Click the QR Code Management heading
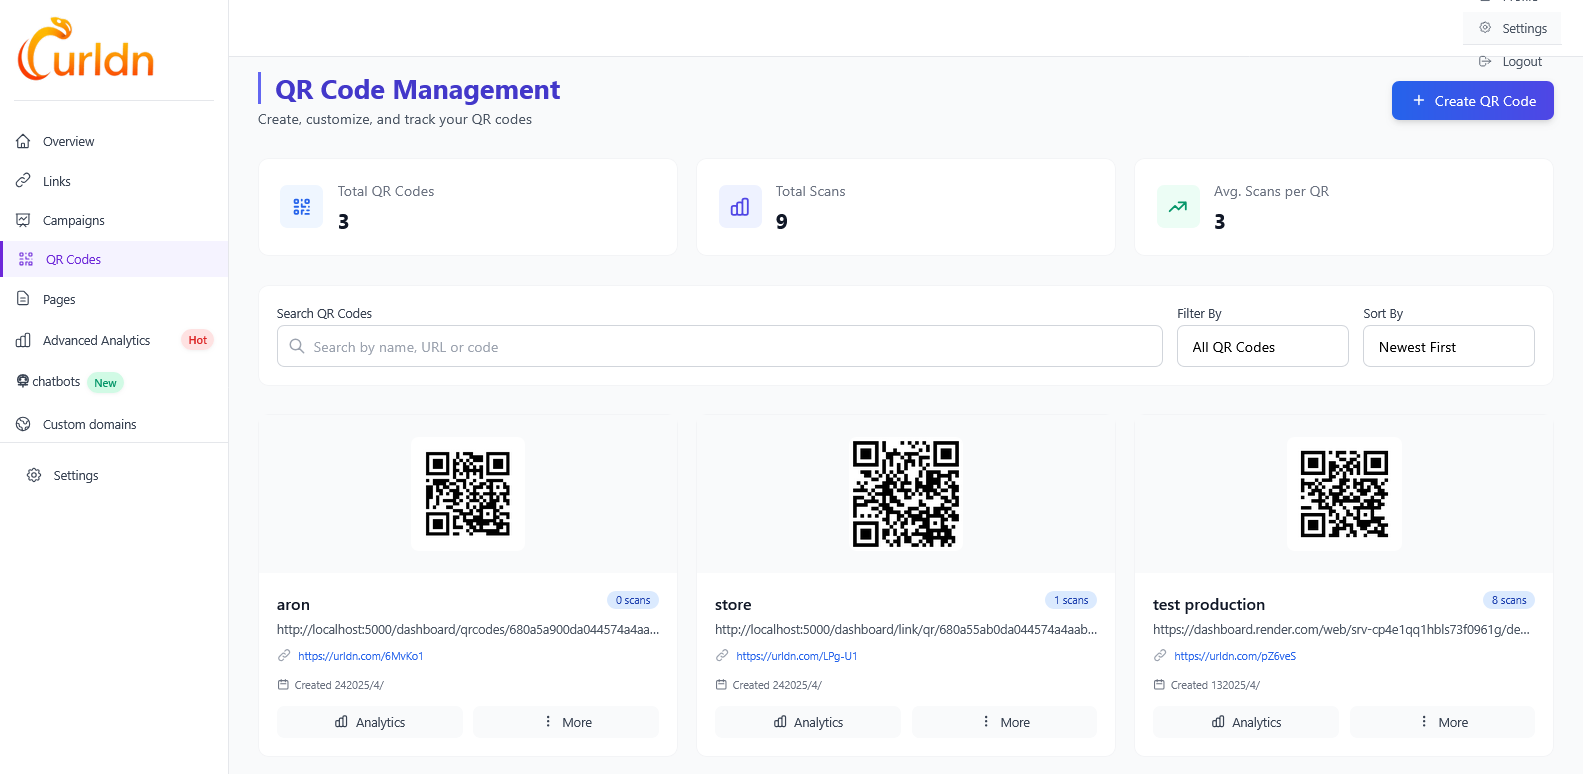 [417, 90]
